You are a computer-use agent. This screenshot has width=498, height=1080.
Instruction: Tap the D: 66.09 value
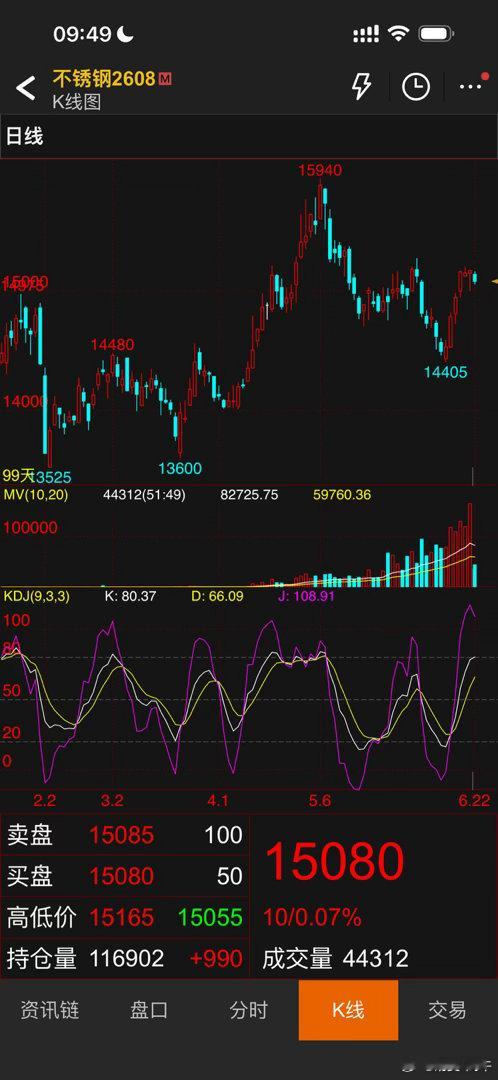point(218,596)
